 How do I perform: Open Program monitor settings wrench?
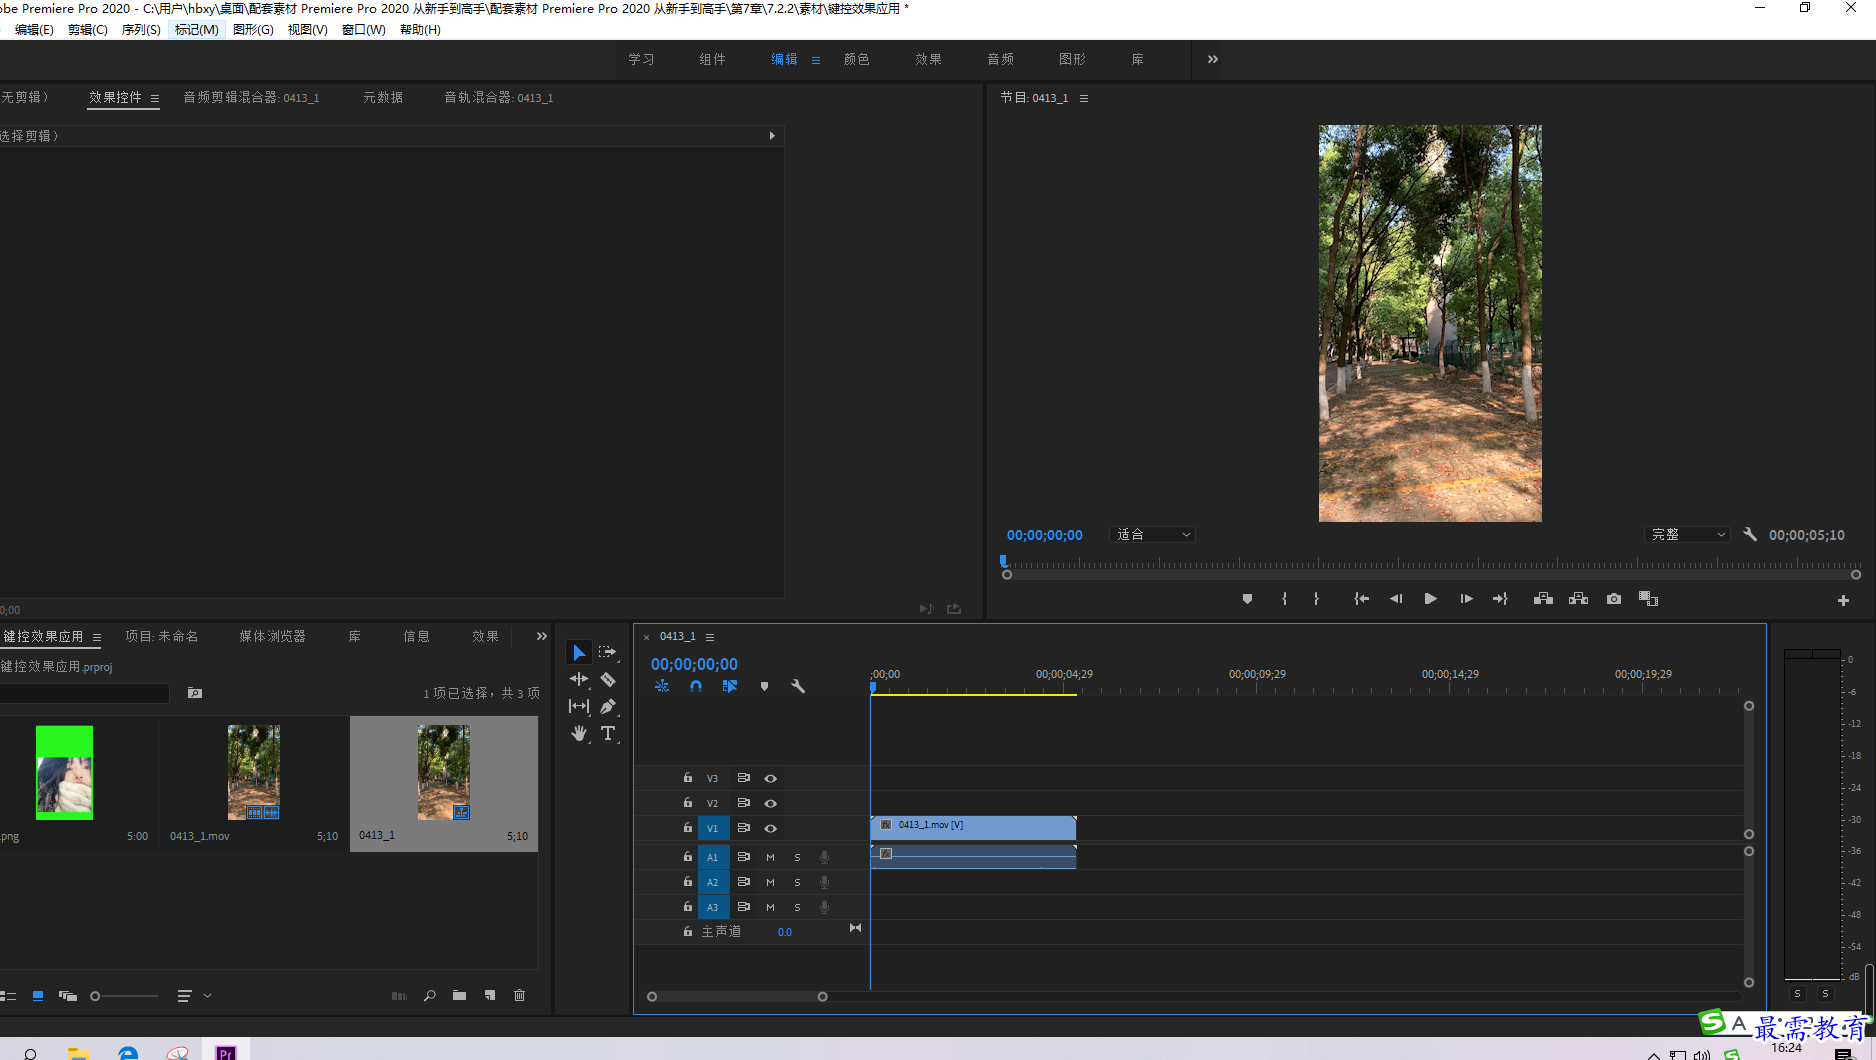click(1750, 535)
